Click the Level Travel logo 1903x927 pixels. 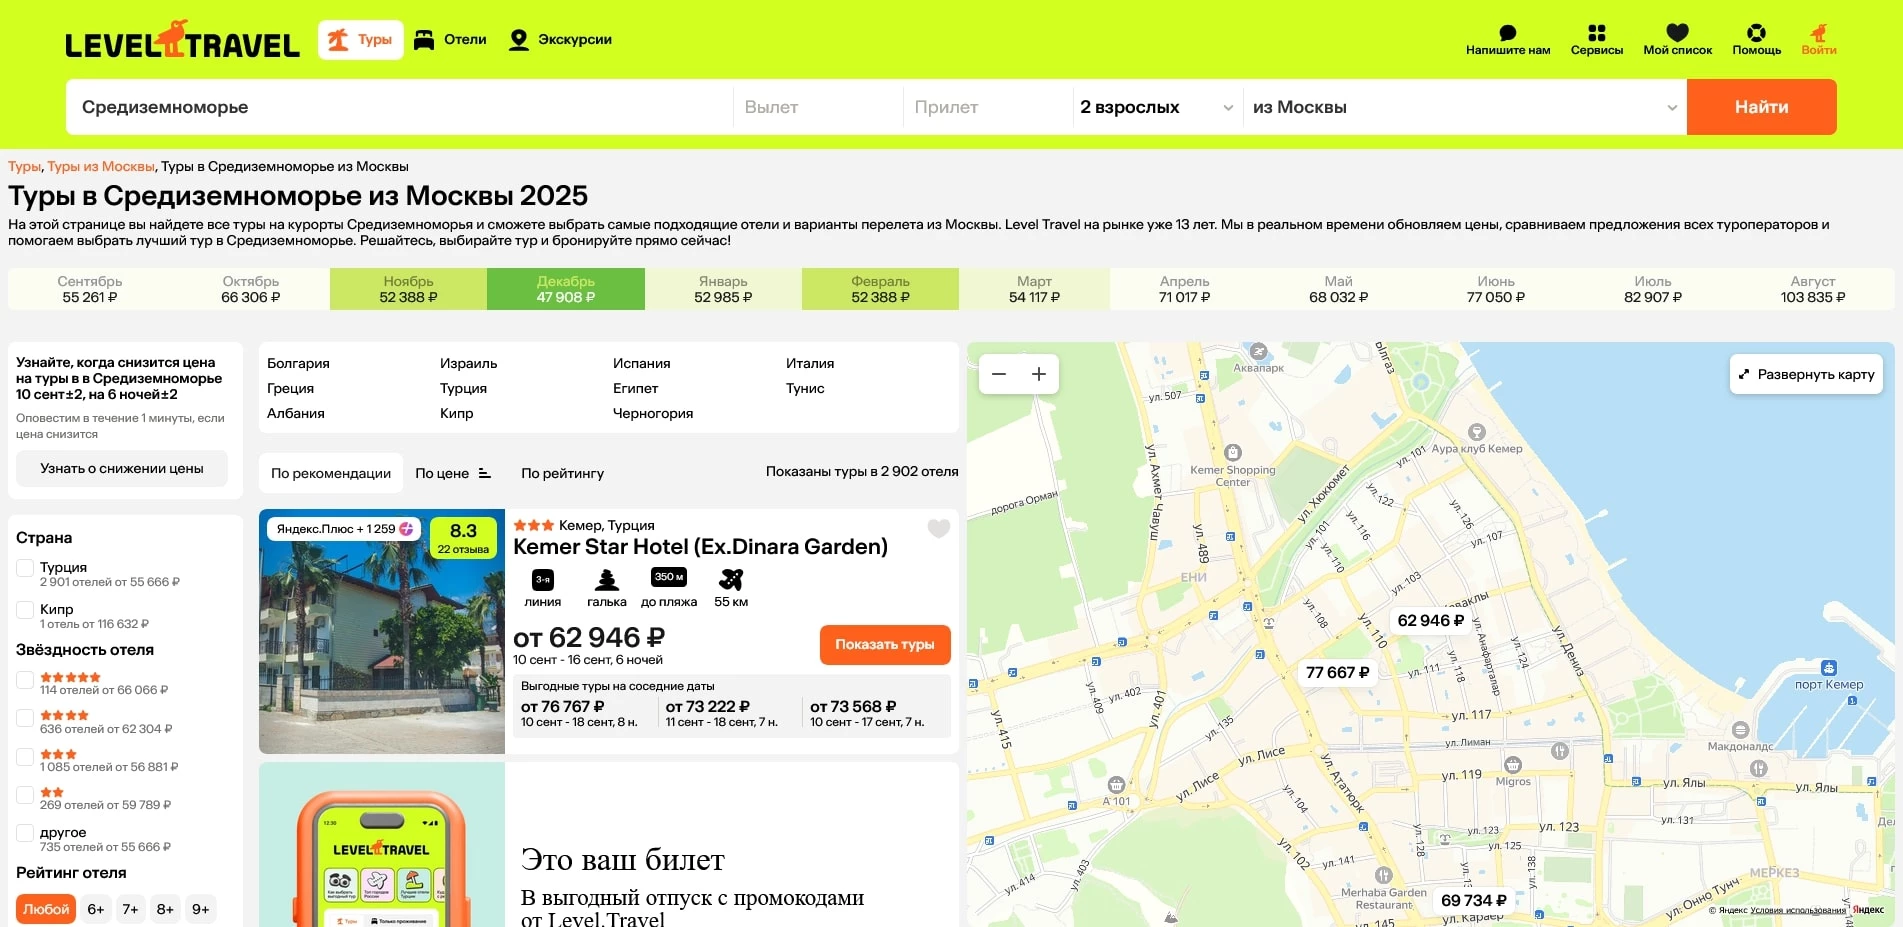coord(182,41)
